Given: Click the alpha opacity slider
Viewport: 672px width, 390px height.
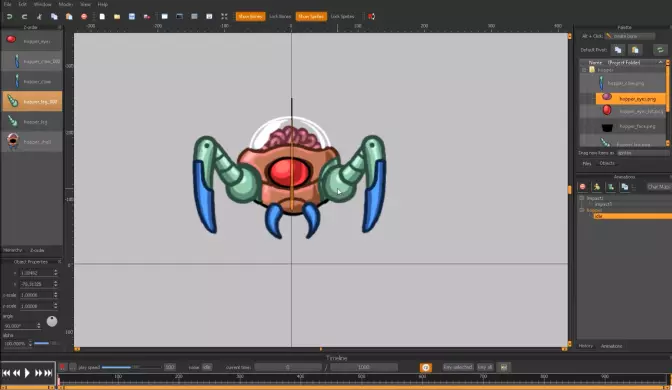Looking at the screenshot, I should (x=46, y=343).
